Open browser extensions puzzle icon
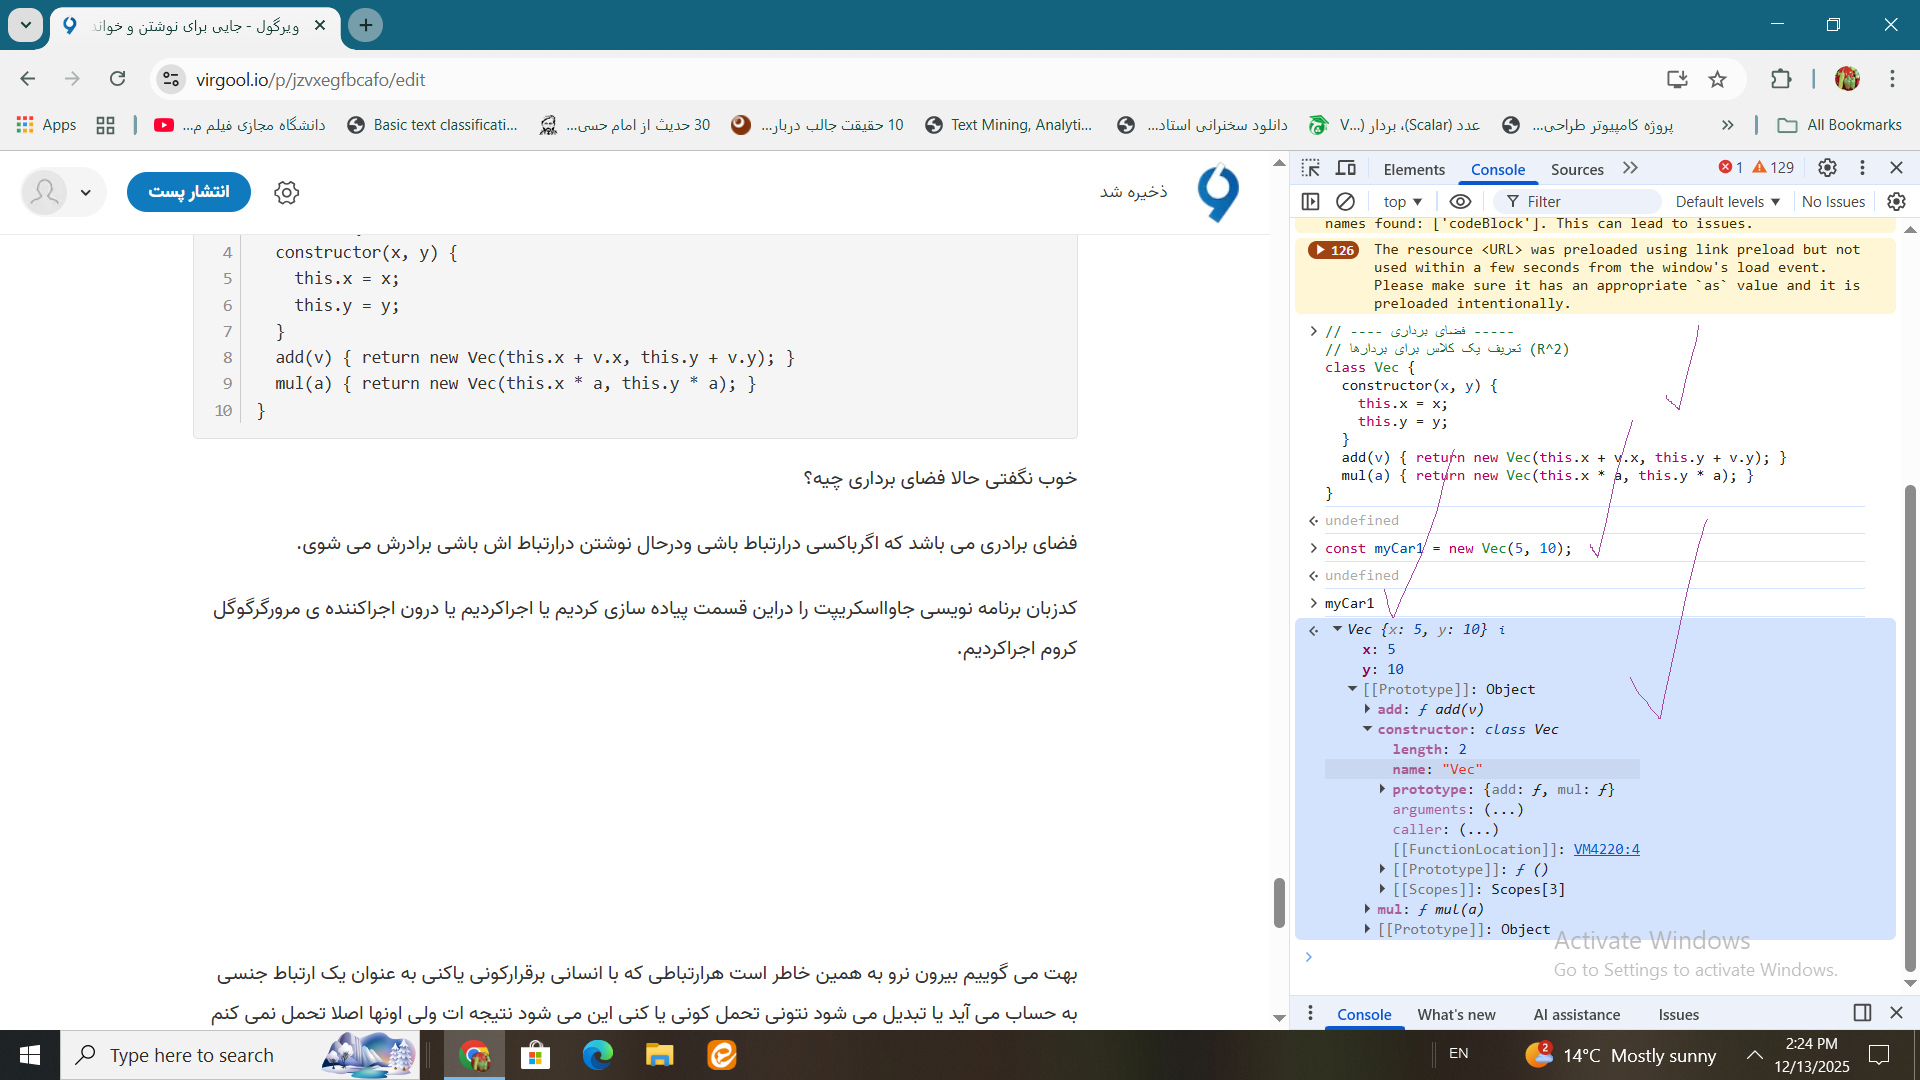The image size is (1920, 1080). coord(1781,79)
